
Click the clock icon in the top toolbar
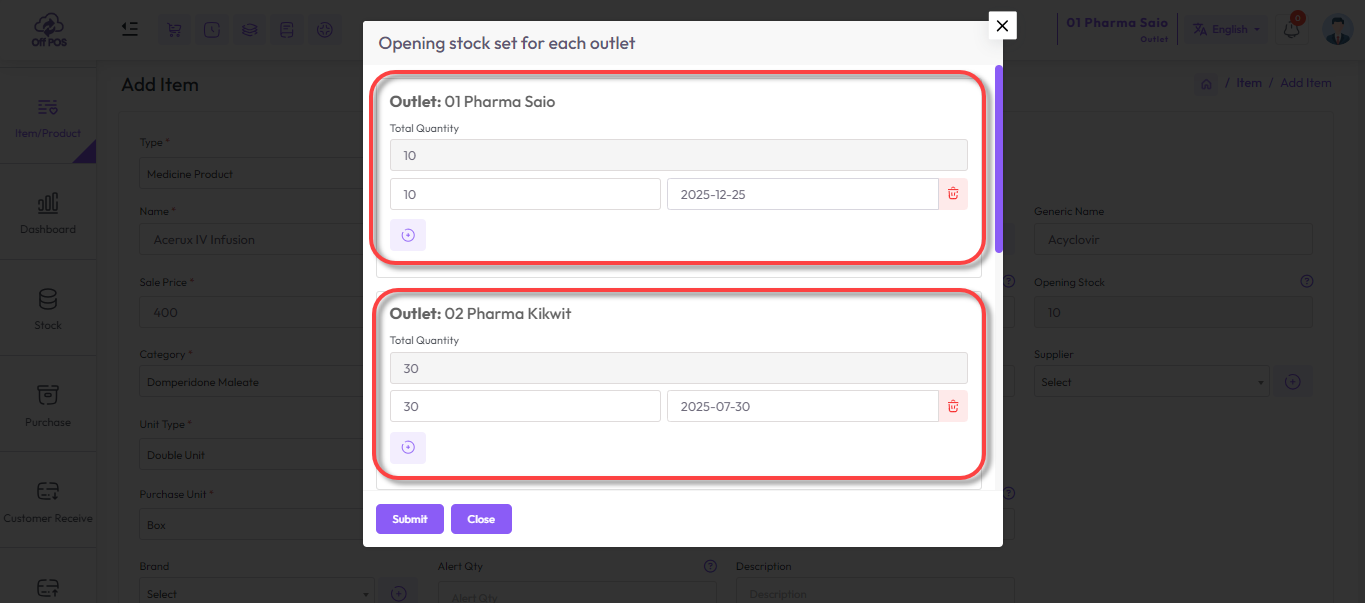[212, 29]
